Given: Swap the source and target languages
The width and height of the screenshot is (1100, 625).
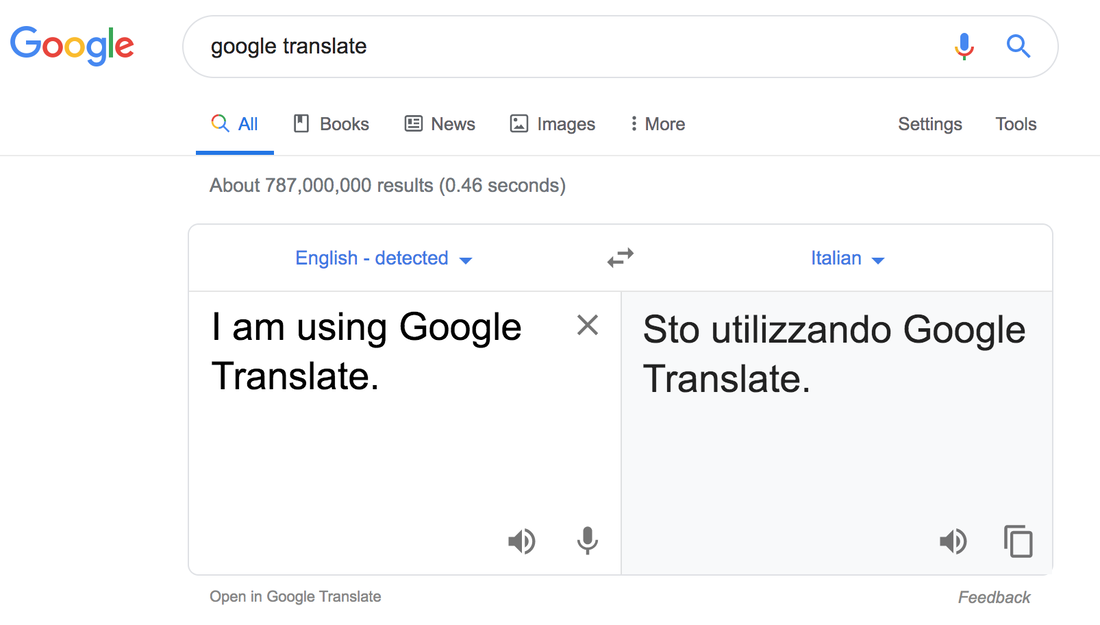Looking at the screenshot, I should (x=620, y=258).
